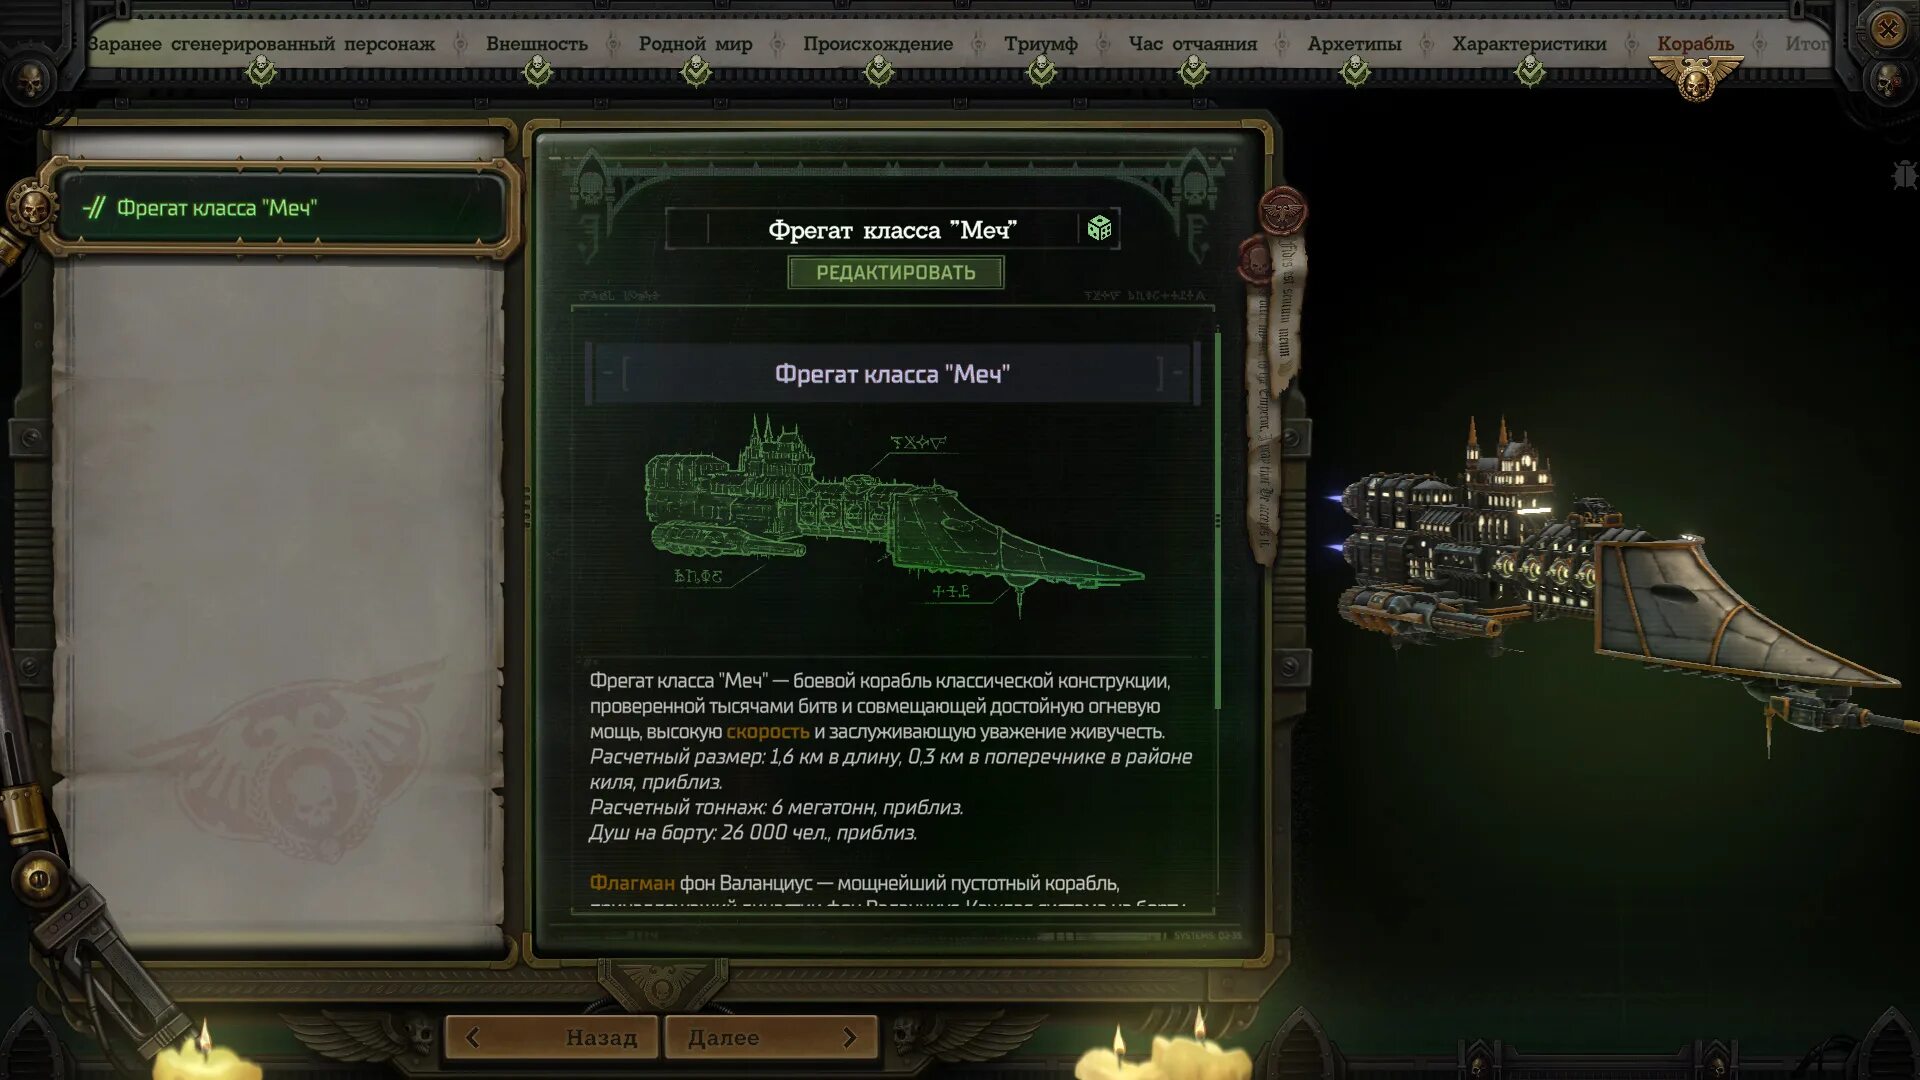Click the bug report icon
Viewport: 1920px width, 1080px height.
click(x=1904, y=176)
